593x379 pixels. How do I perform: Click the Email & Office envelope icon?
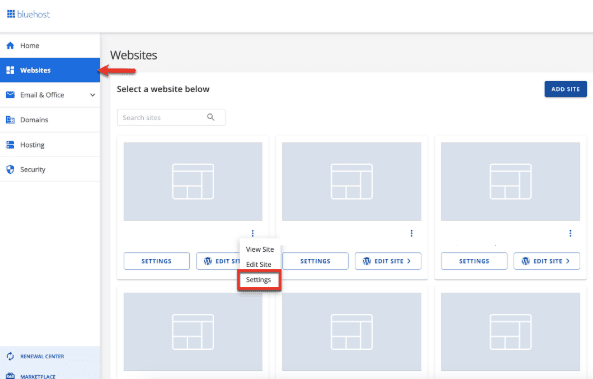(x=10, y=95)
